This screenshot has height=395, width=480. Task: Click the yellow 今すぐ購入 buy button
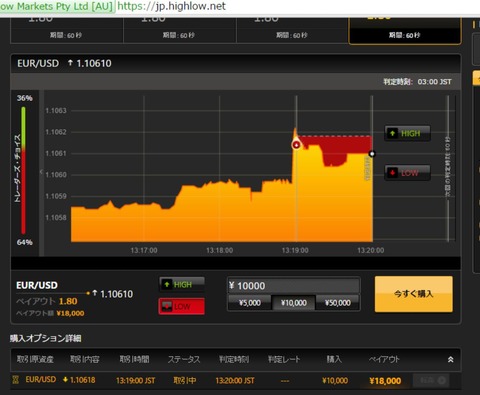click(414, 294)
